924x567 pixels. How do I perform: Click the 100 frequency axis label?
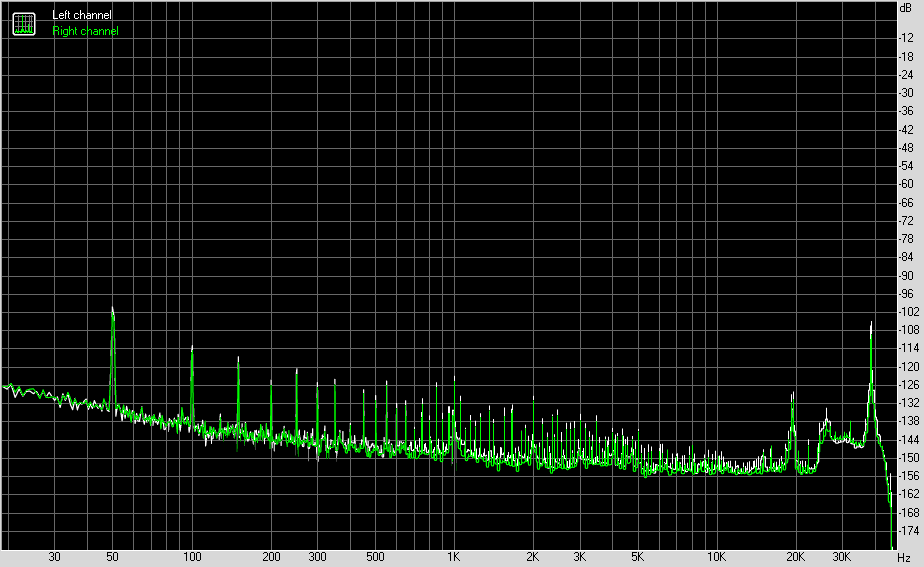coord(192,557)
